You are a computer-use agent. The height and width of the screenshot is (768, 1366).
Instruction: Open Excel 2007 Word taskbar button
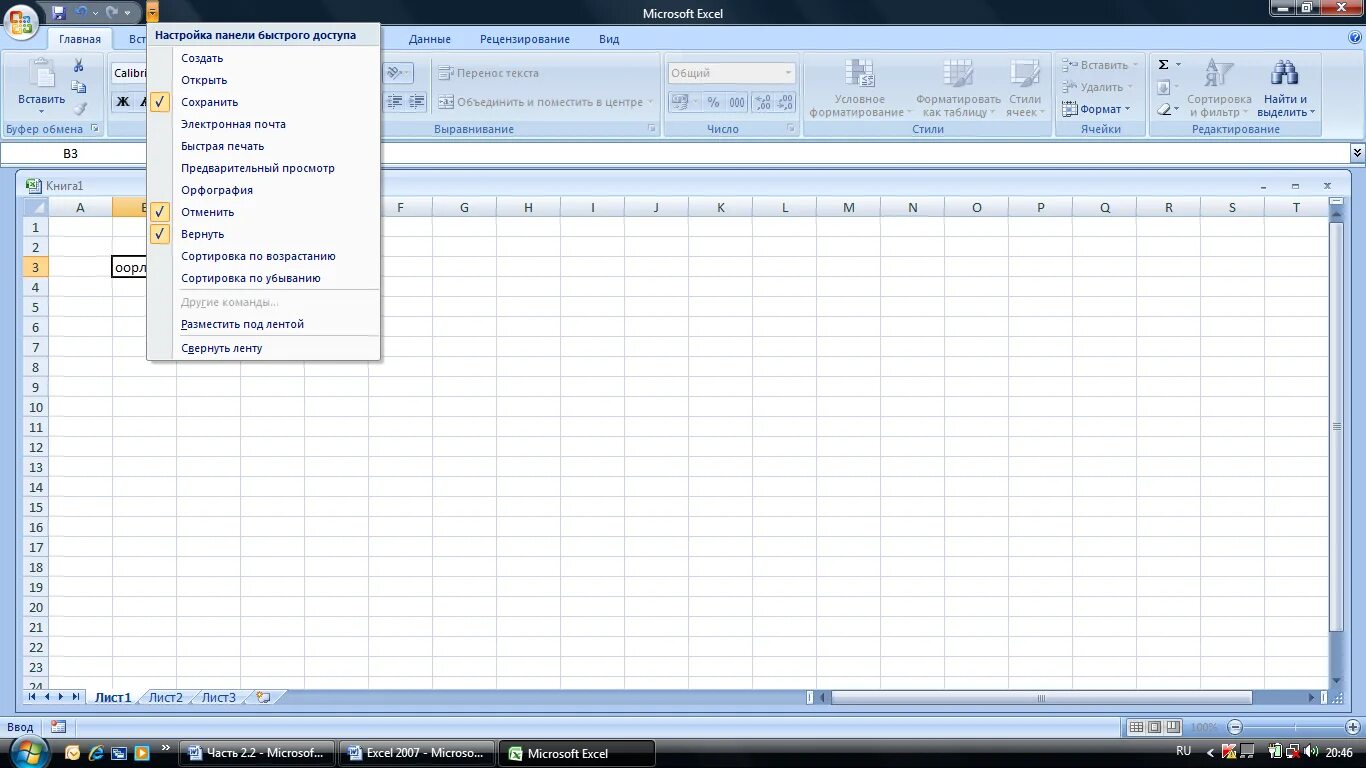pyautogui.click(x=417, y=753)
